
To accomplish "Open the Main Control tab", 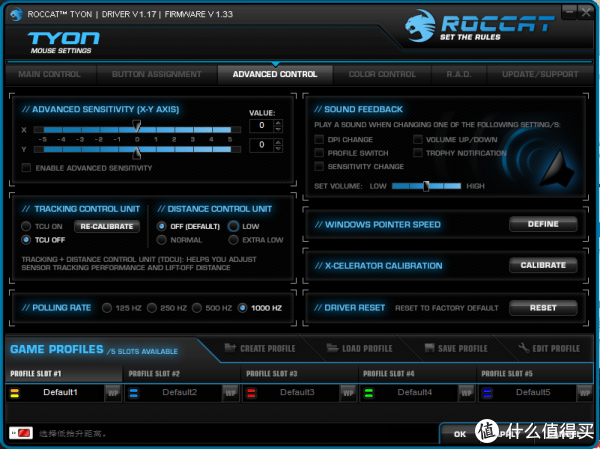I will pos(49,74).
